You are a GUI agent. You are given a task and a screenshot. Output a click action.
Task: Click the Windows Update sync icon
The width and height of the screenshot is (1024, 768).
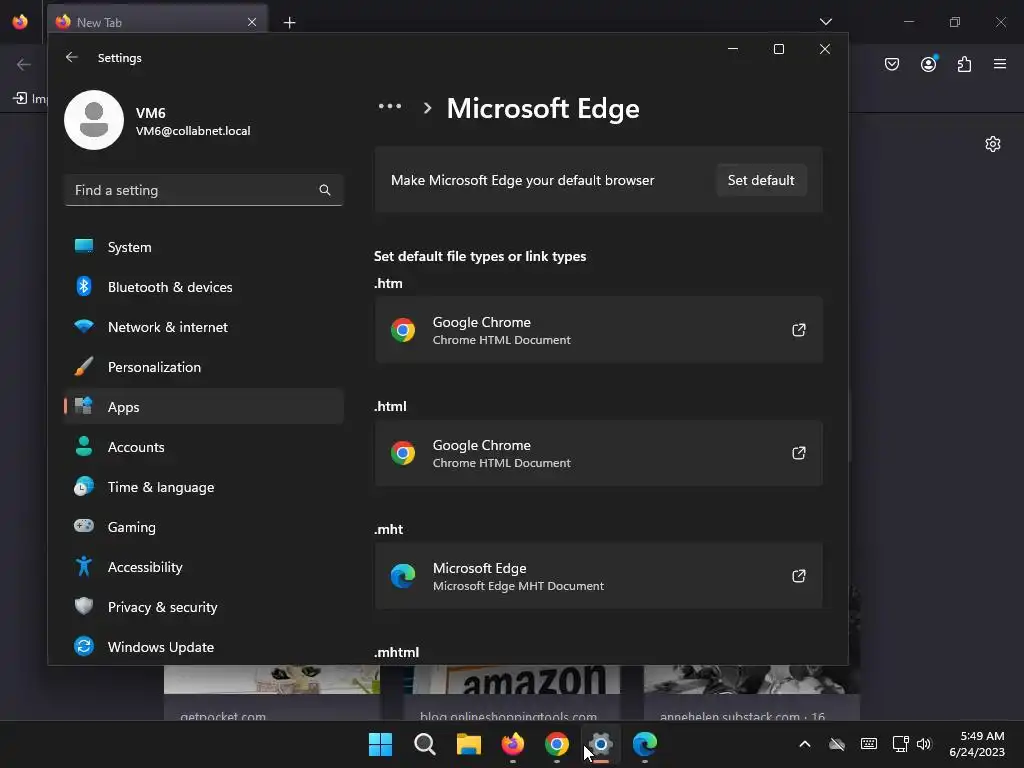[x=84, y=646]
